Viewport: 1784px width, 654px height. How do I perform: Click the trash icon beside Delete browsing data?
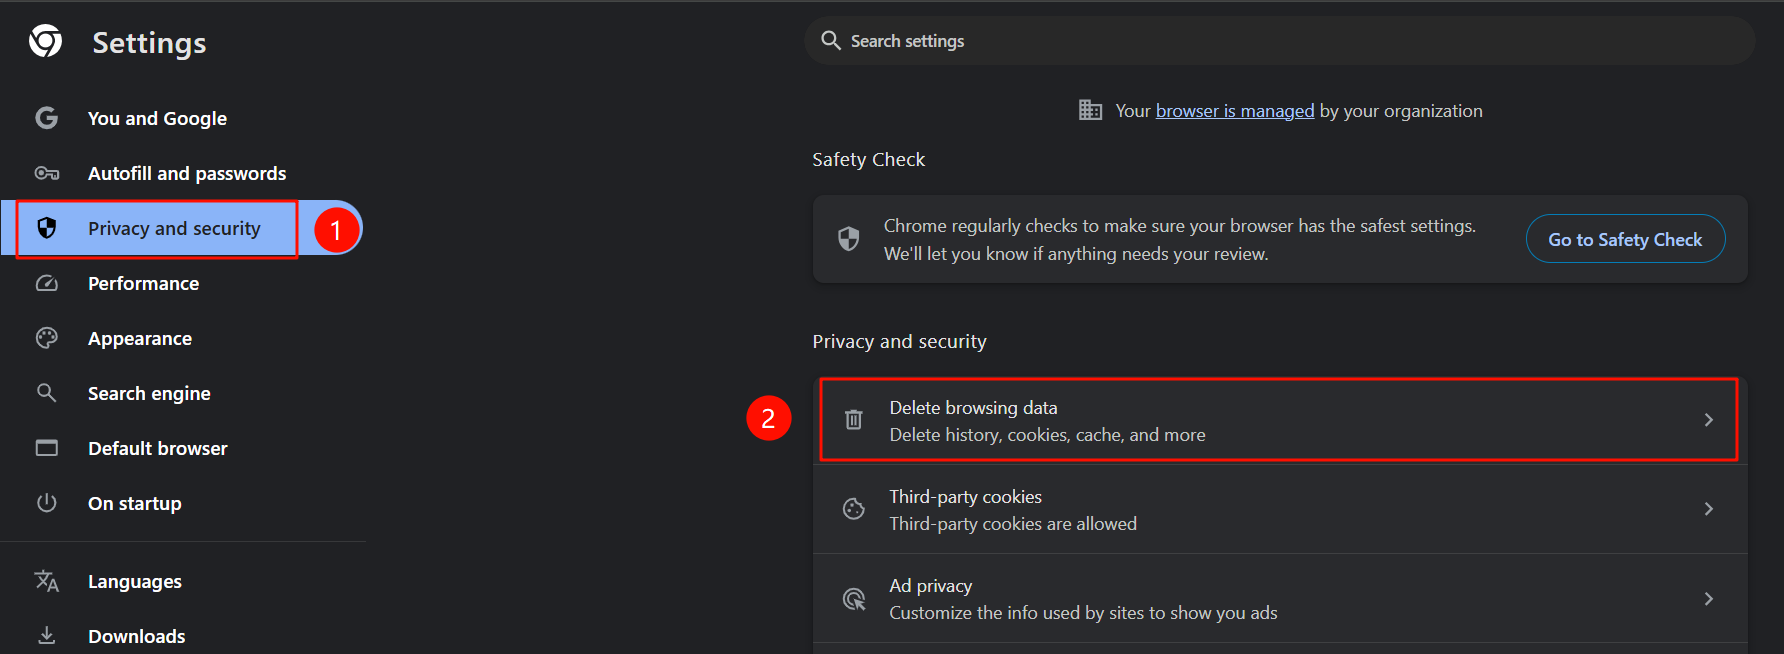[x=853, y=419]
